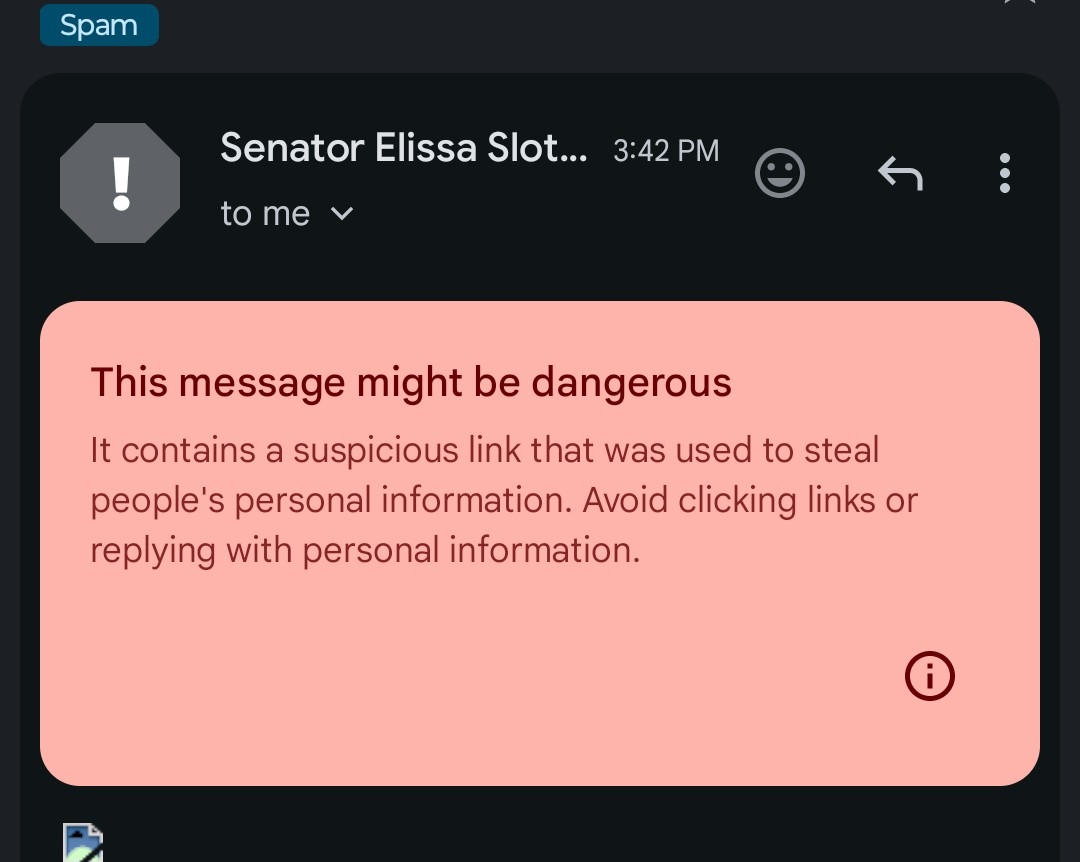Open the three-dot more options menu

1004,174
